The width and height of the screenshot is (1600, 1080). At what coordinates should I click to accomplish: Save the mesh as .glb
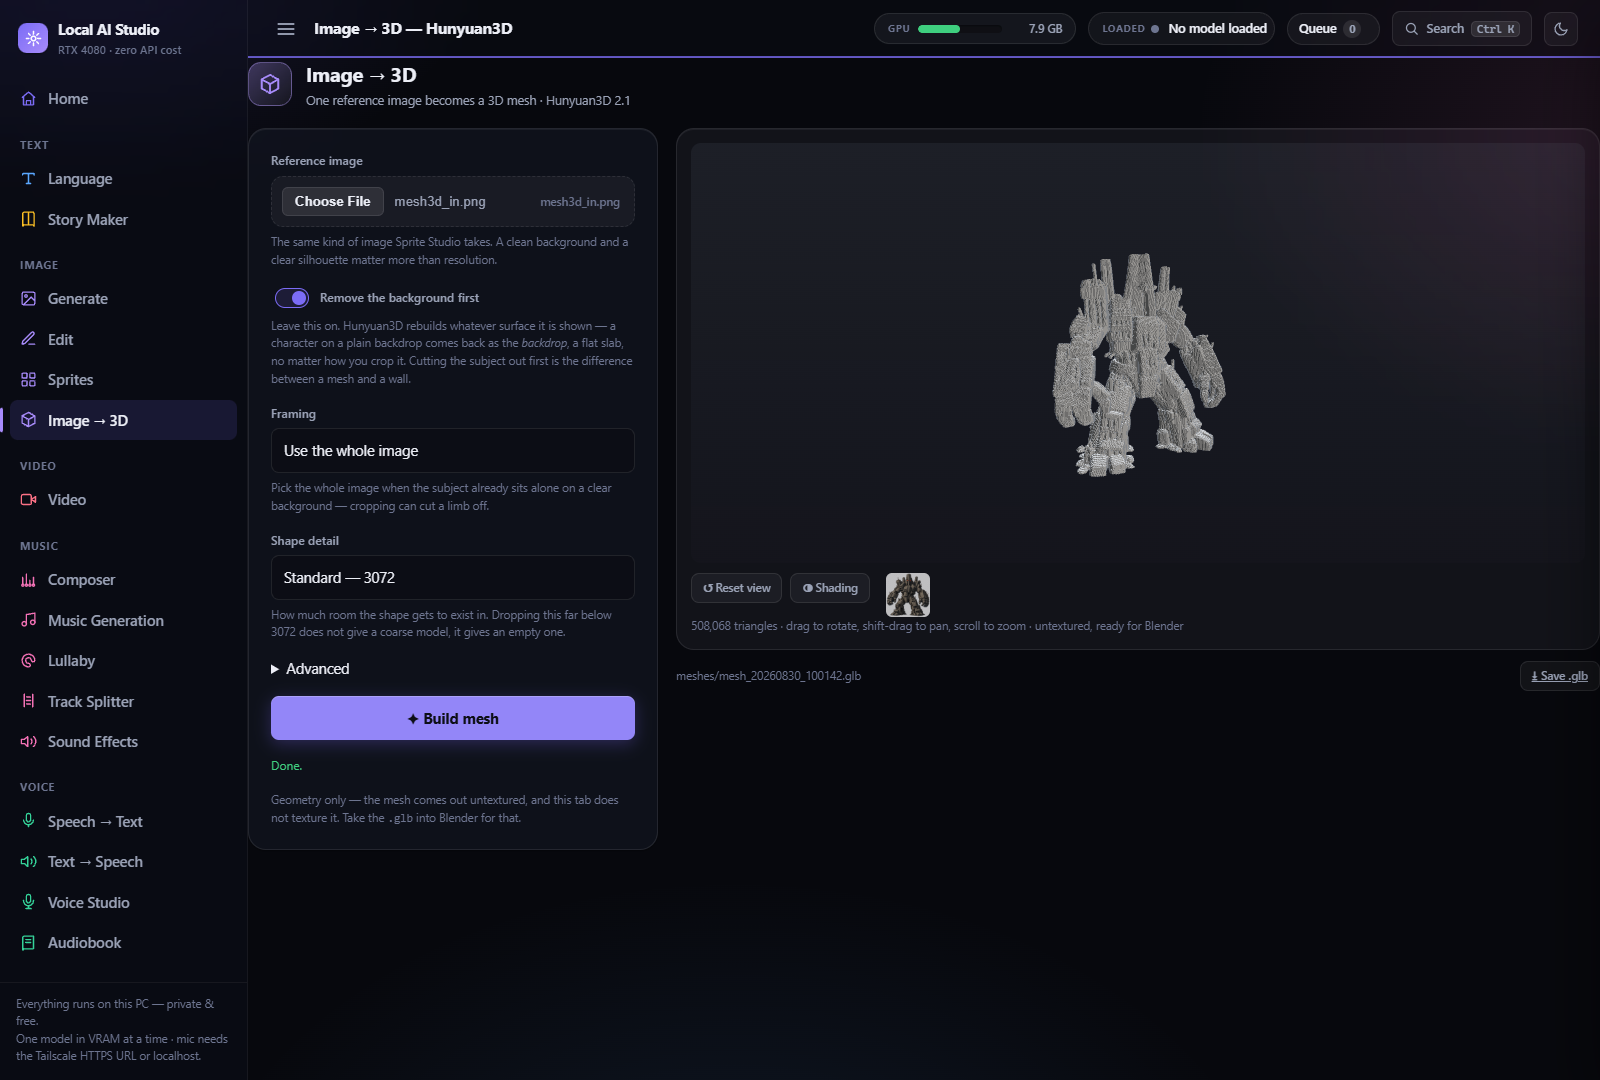pyautogui.click(x=1559, y=676)
